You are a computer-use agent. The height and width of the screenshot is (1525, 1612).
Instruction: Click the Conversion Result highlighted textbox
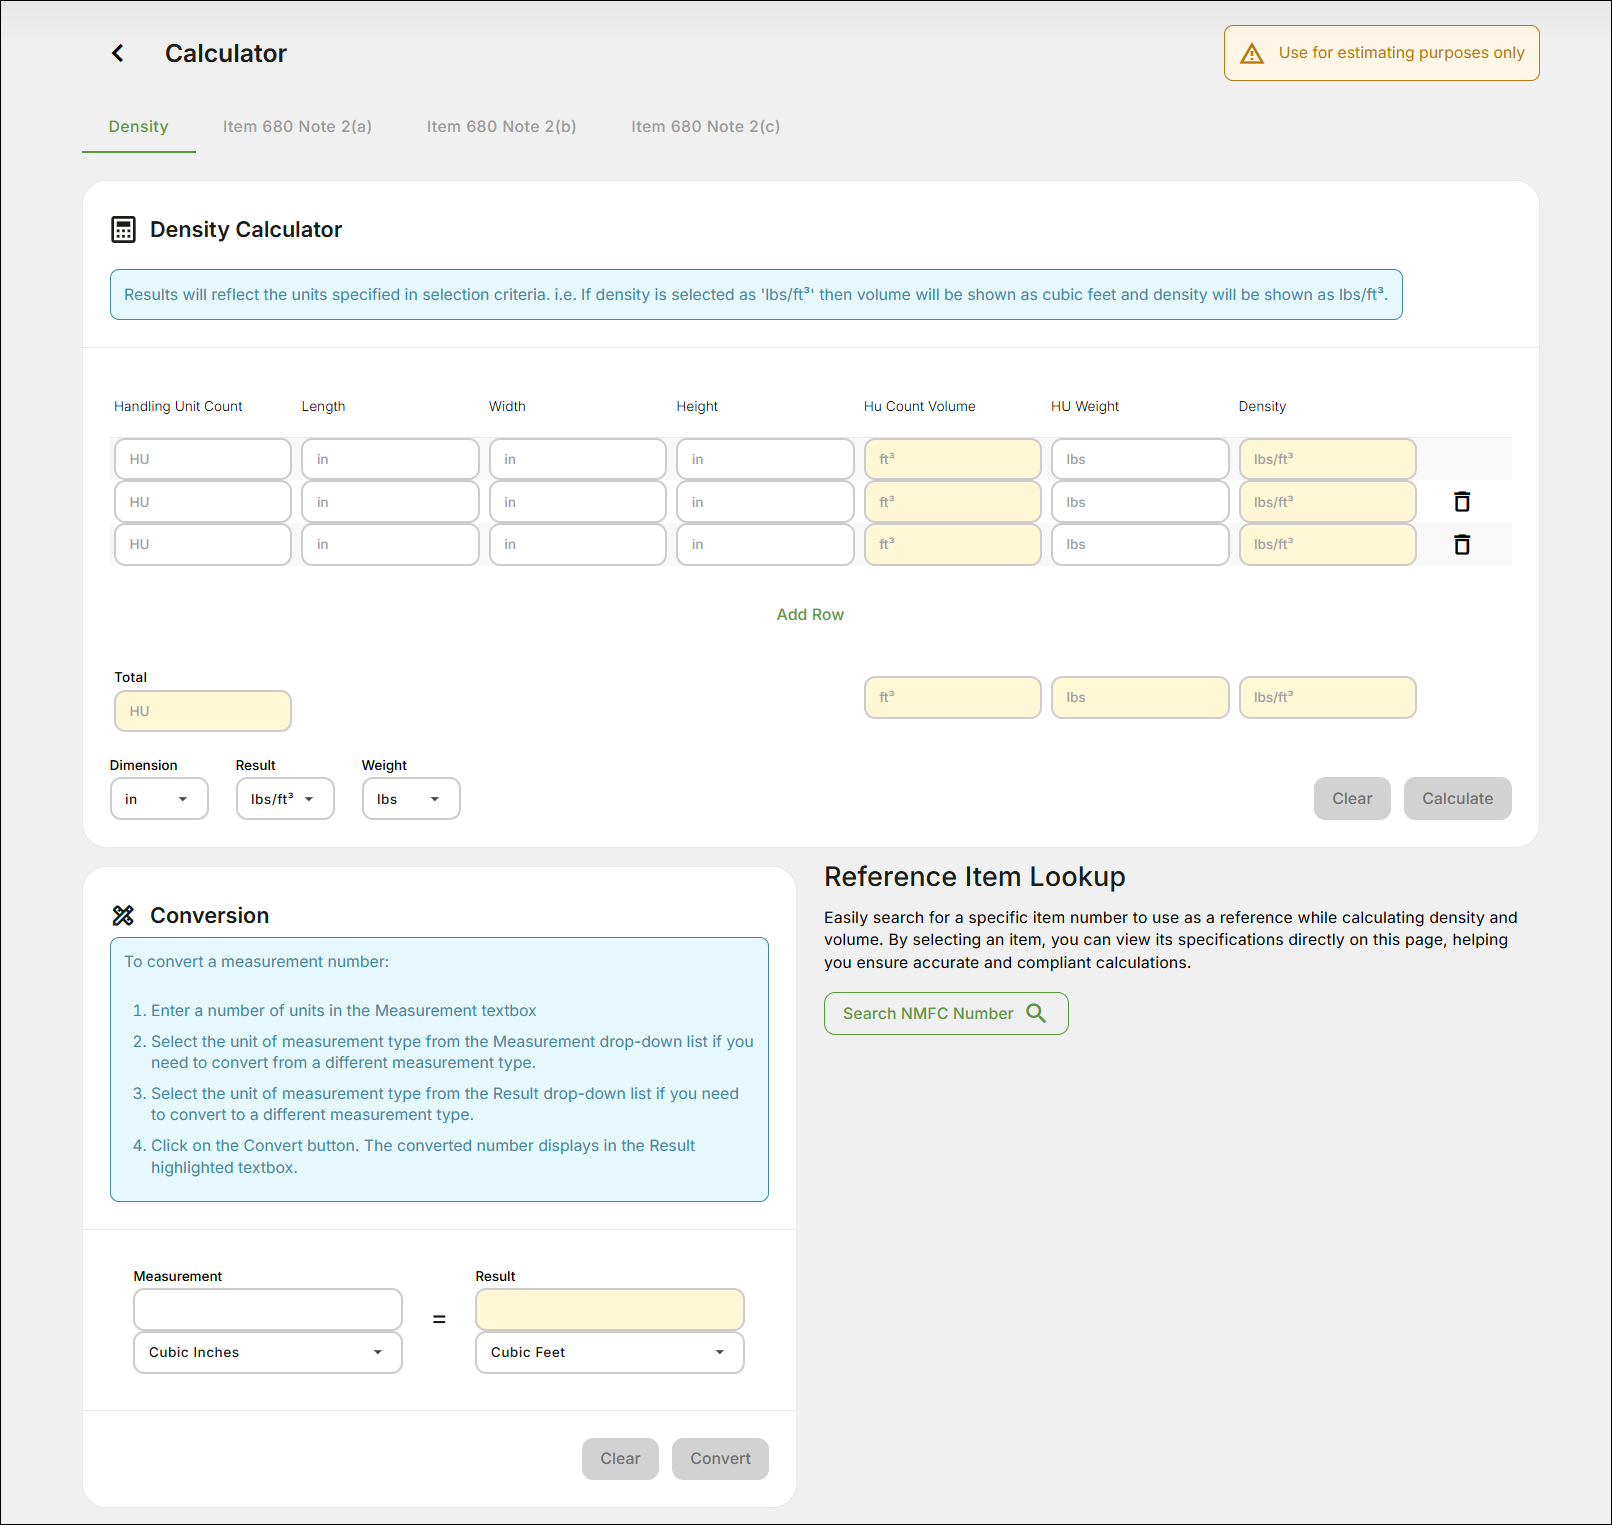[610, 1310]
